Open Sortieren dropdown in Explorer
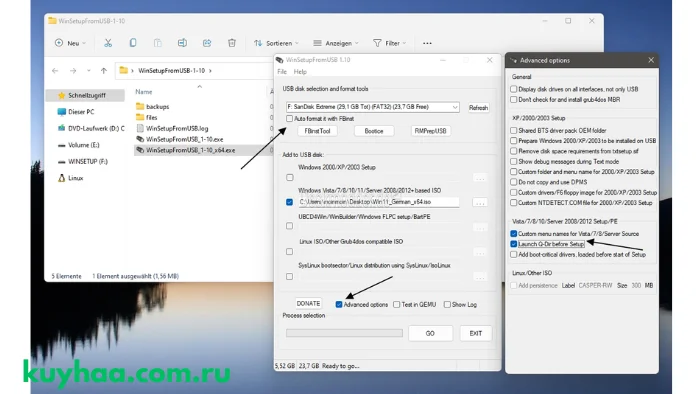 276,43
